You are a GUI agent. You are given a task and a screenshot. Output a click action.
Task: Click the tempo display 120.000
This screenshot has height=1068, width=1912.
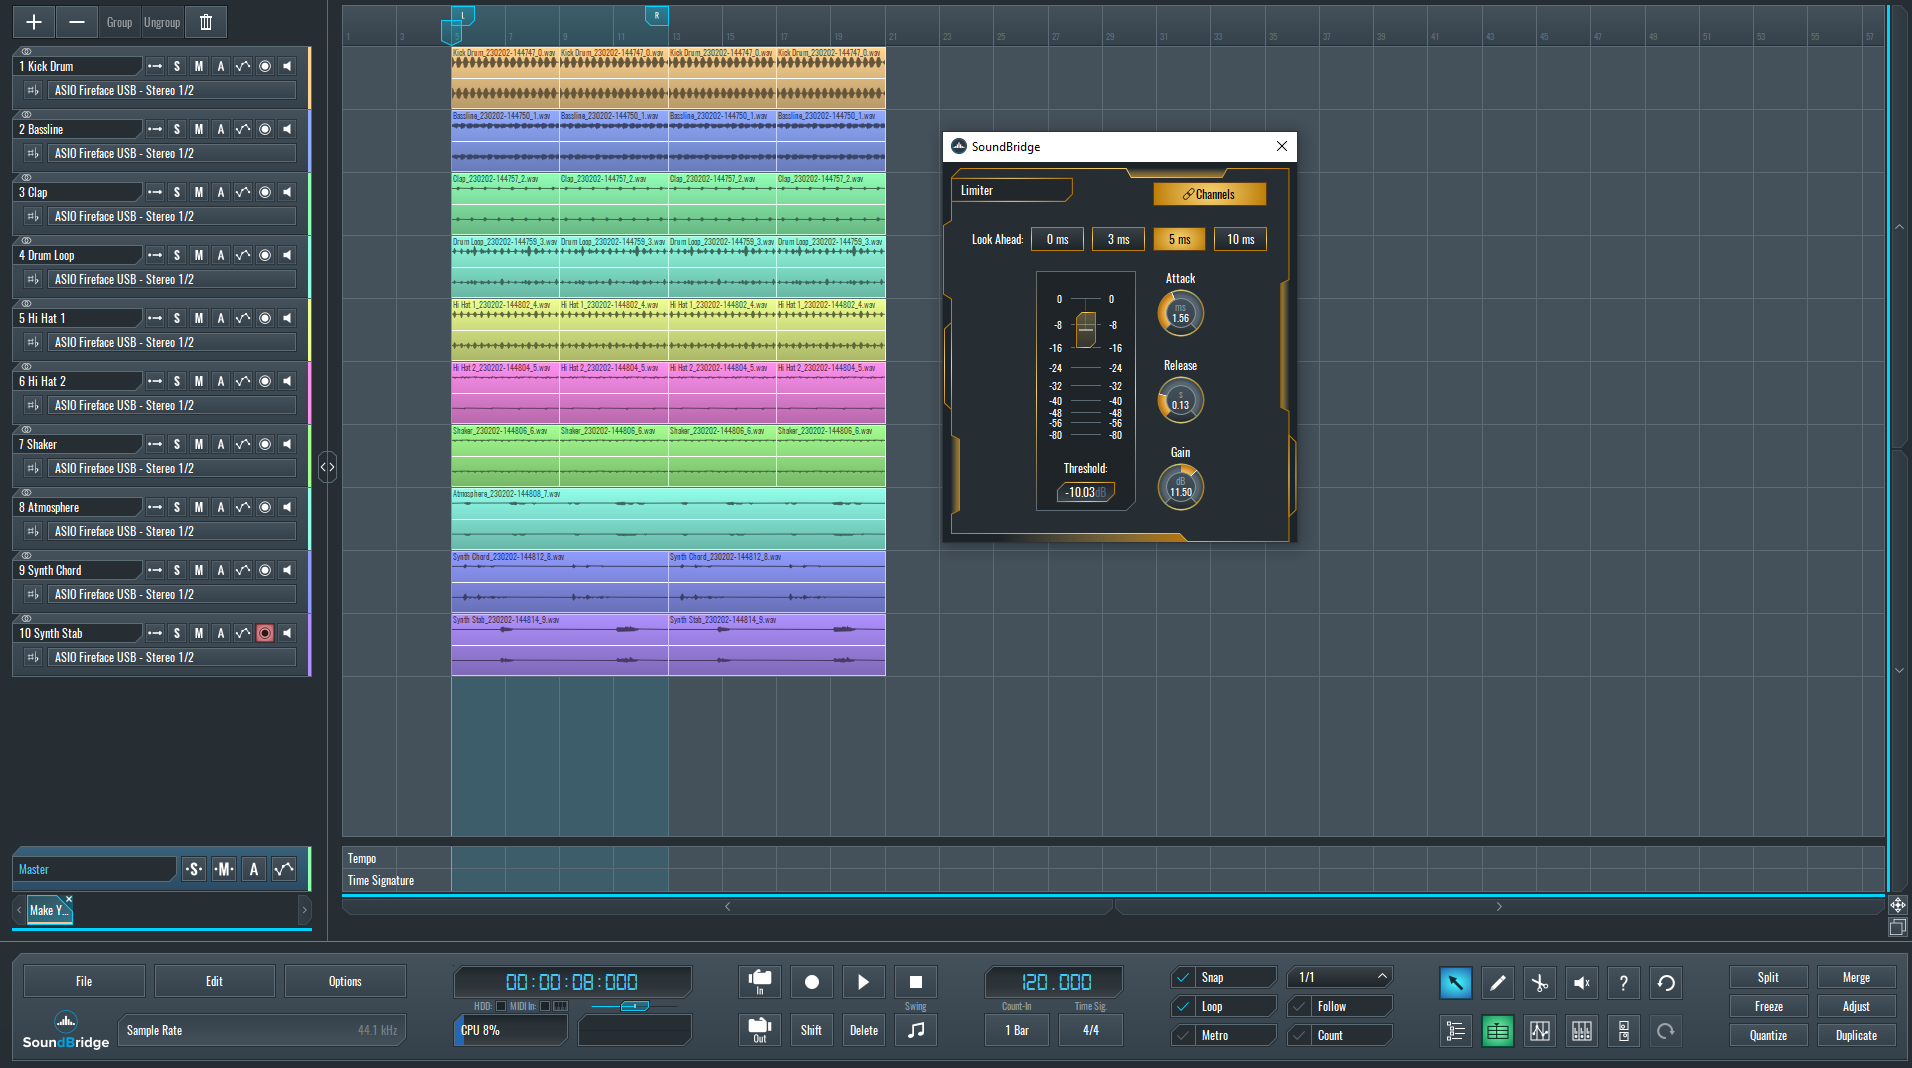pyautogui.click(x=1055, y=982)
